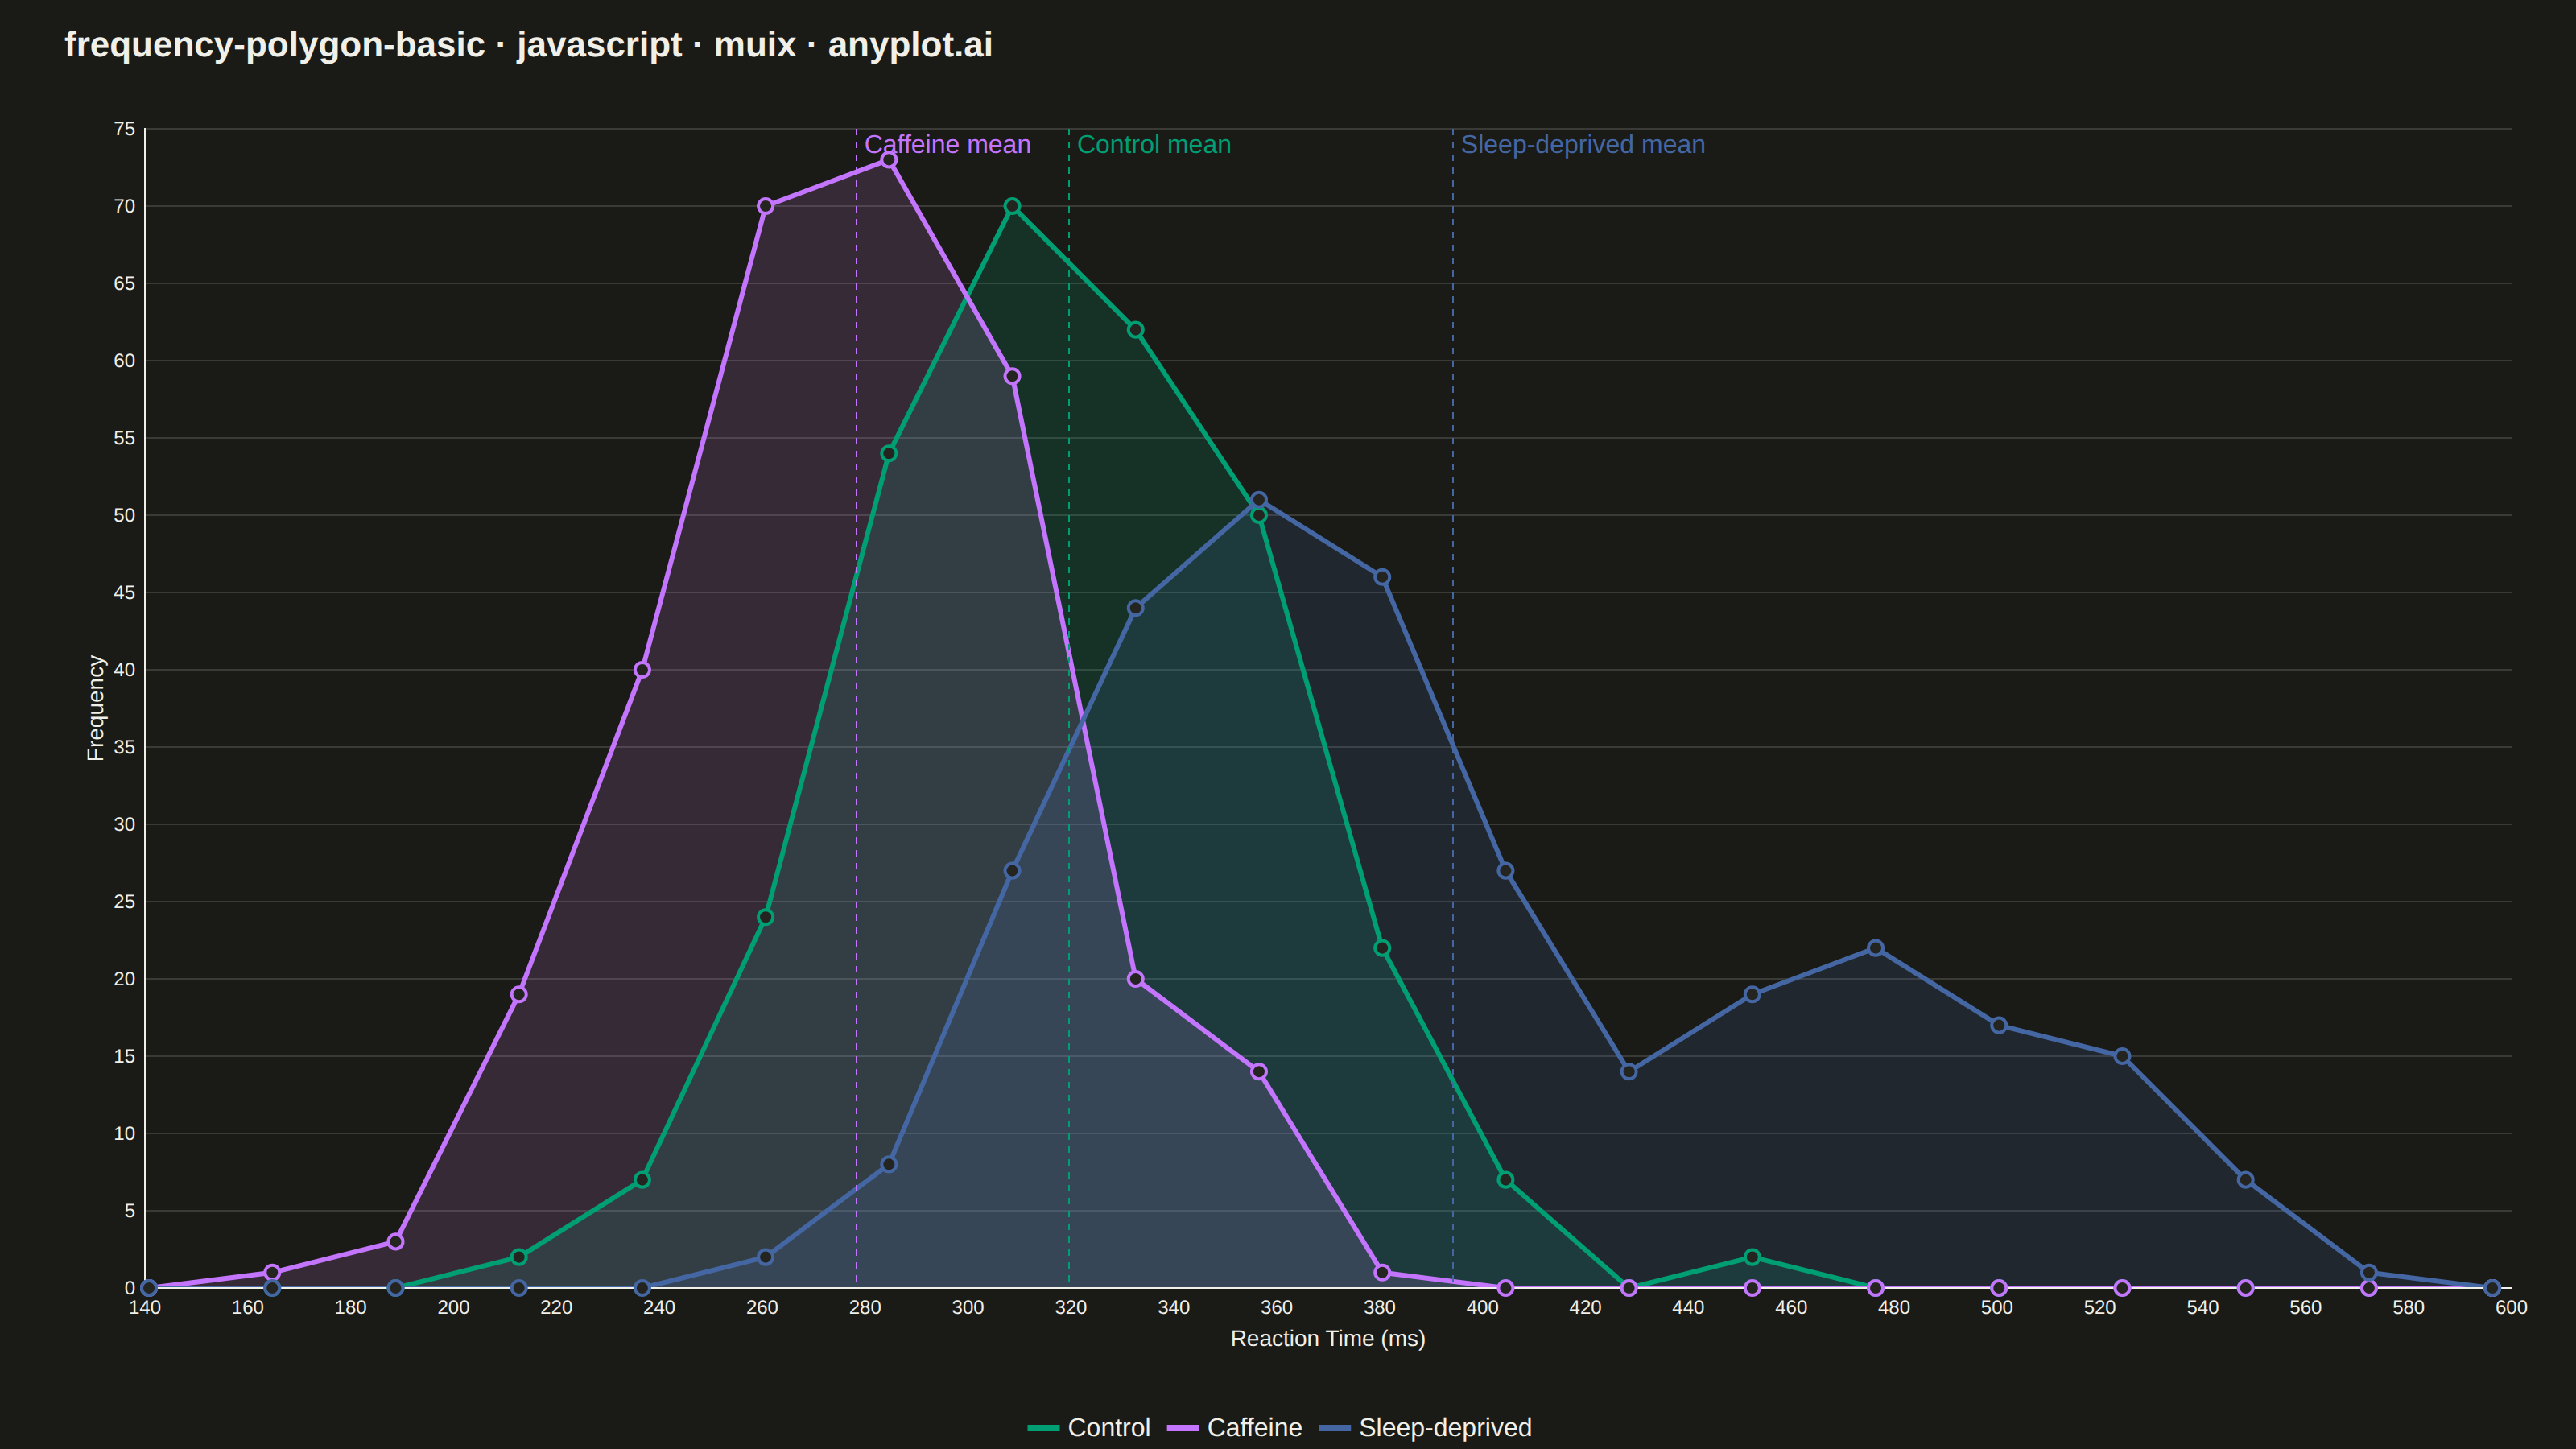Image resolution: width=2576 pixels, height=1449 pixels.
Task: Click the Frequency y-axis title
Action: 95,708
